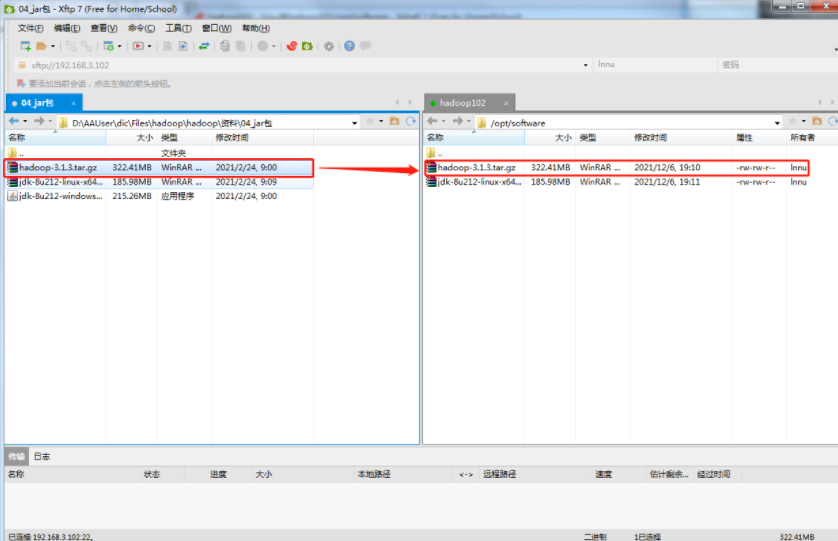Switch to the 日志 log tab
This screenshot has width=838, height=541.
tap(42, 457)
